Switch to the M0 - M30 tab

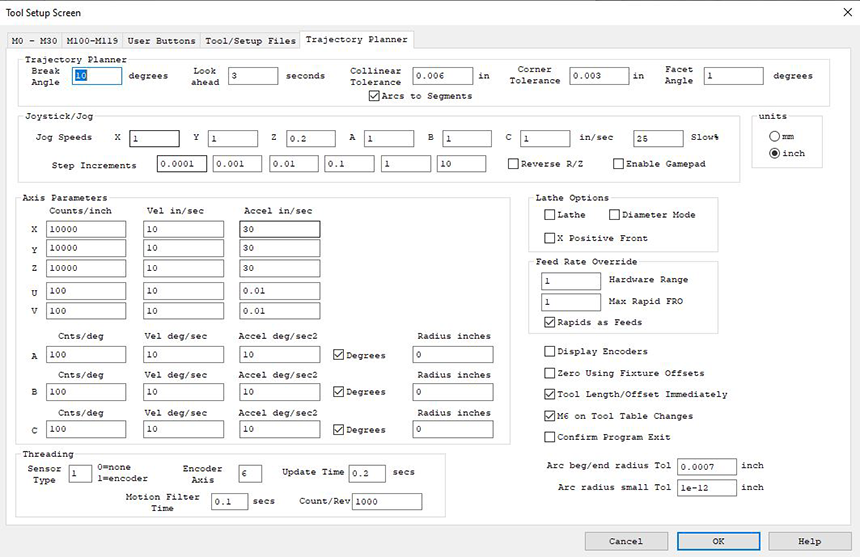(35, 41)
